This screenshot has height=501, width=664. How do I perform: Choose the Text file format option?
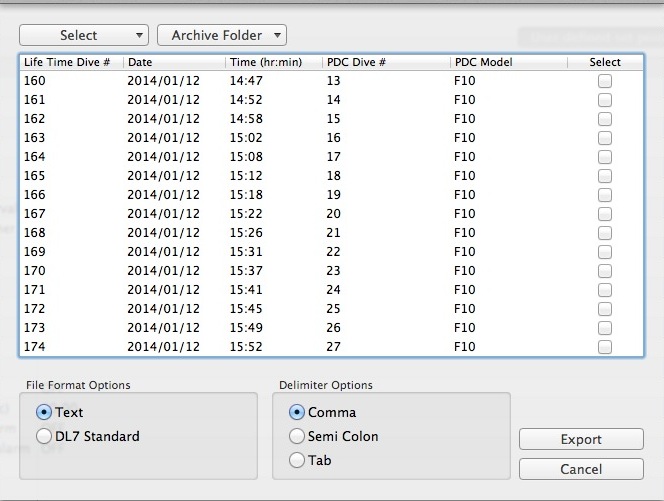44,412
